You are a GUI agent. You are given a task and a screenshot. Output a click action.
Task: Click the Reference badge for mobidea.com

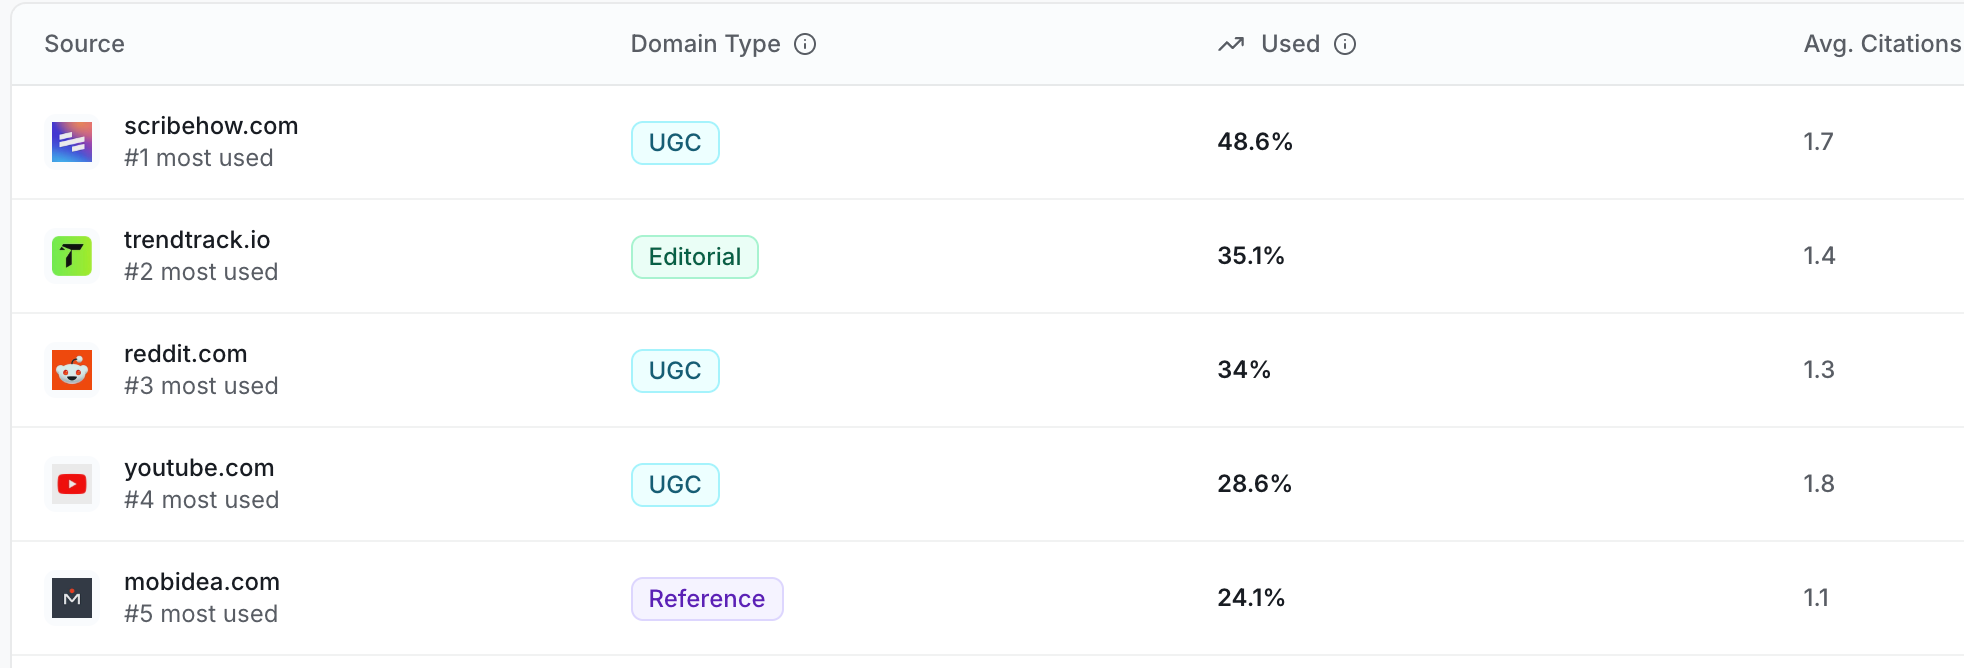707,599
